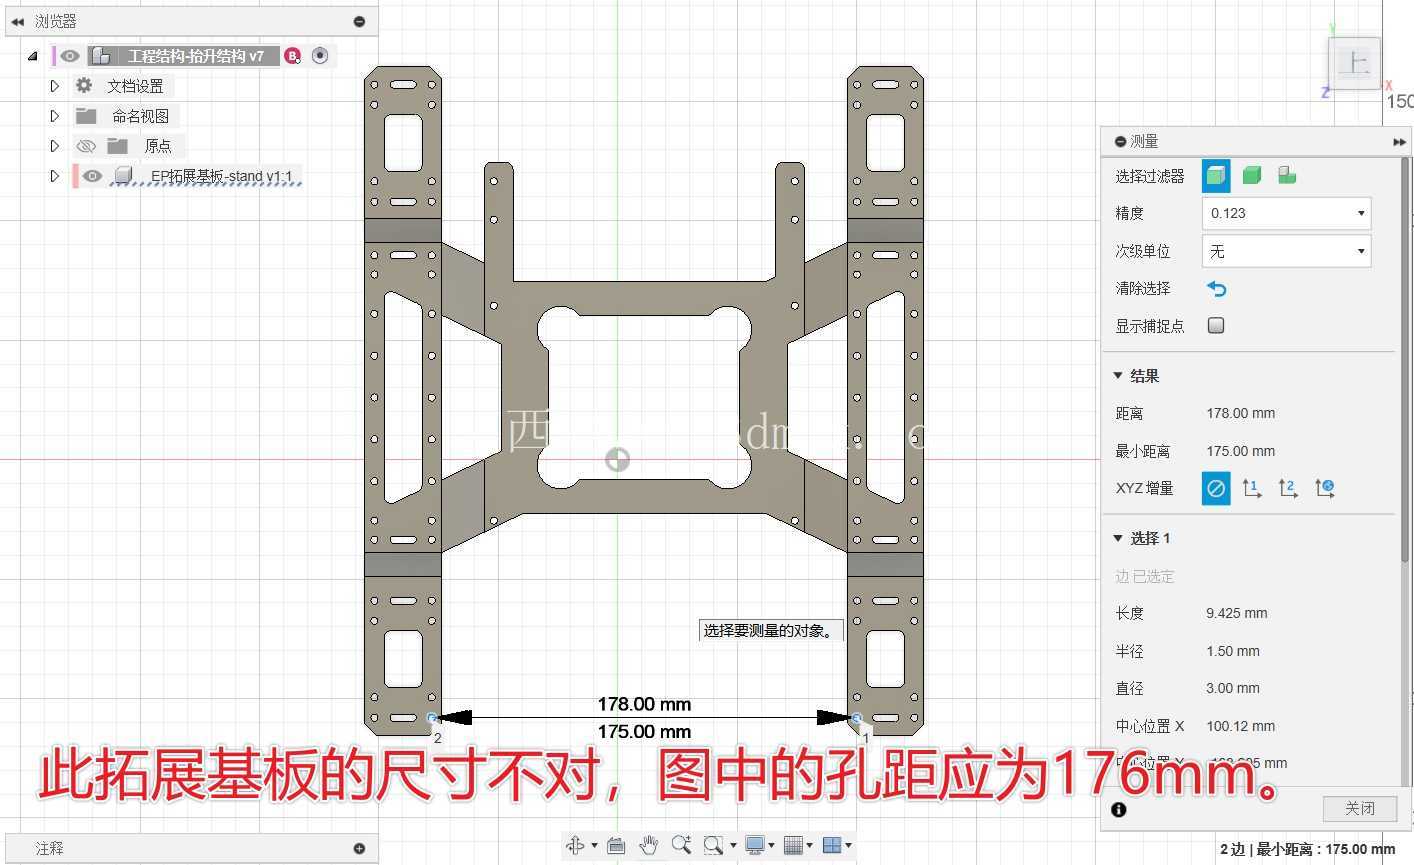
Task: Show the hidden Origin folder
Action: [x=86, y=146]
